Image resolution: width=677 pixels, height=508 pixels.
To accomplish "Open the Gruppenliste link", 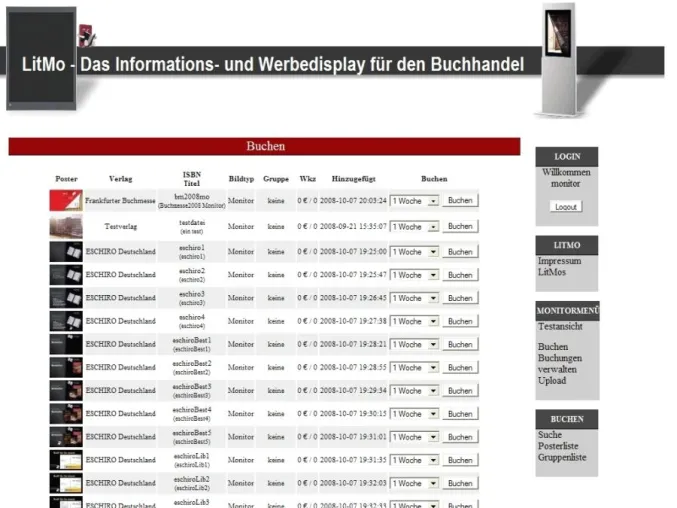I will tap(562, 458).
